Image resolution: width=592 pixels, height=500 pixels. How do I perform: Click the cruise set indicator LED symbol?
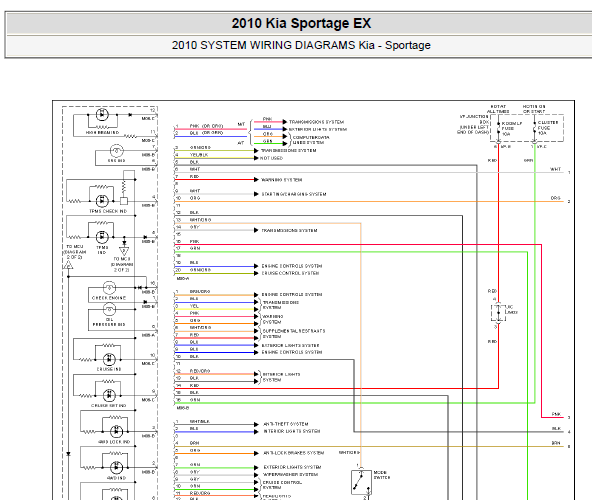(109, 395)
